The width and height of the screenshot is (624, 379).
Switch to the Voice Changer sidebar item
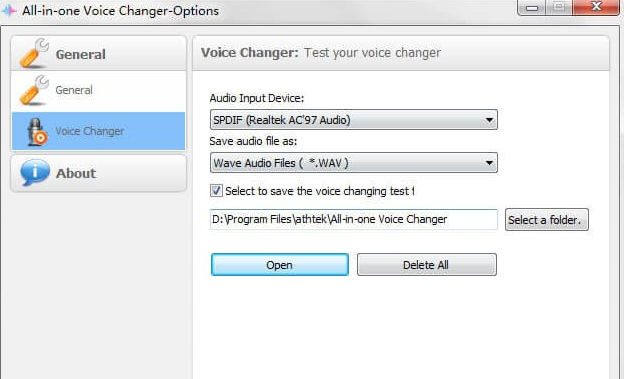click(99, 131)
